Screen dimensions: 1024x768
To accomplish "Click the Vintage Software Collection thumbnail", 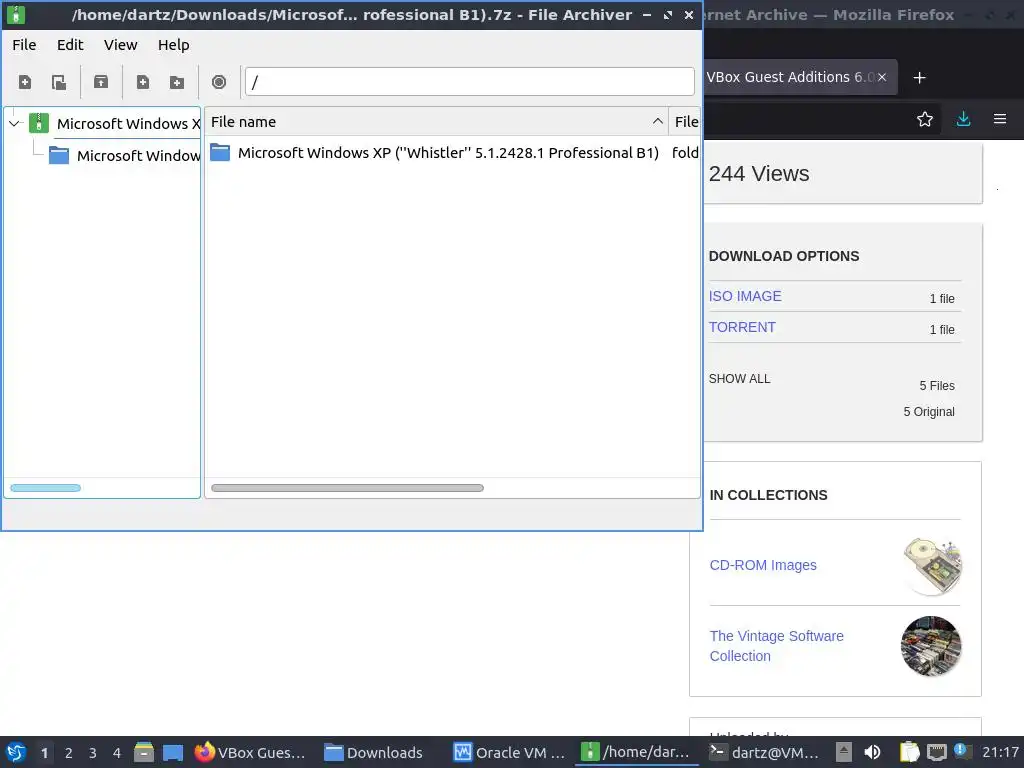I will pyautogui.click(x=931, y=646).
